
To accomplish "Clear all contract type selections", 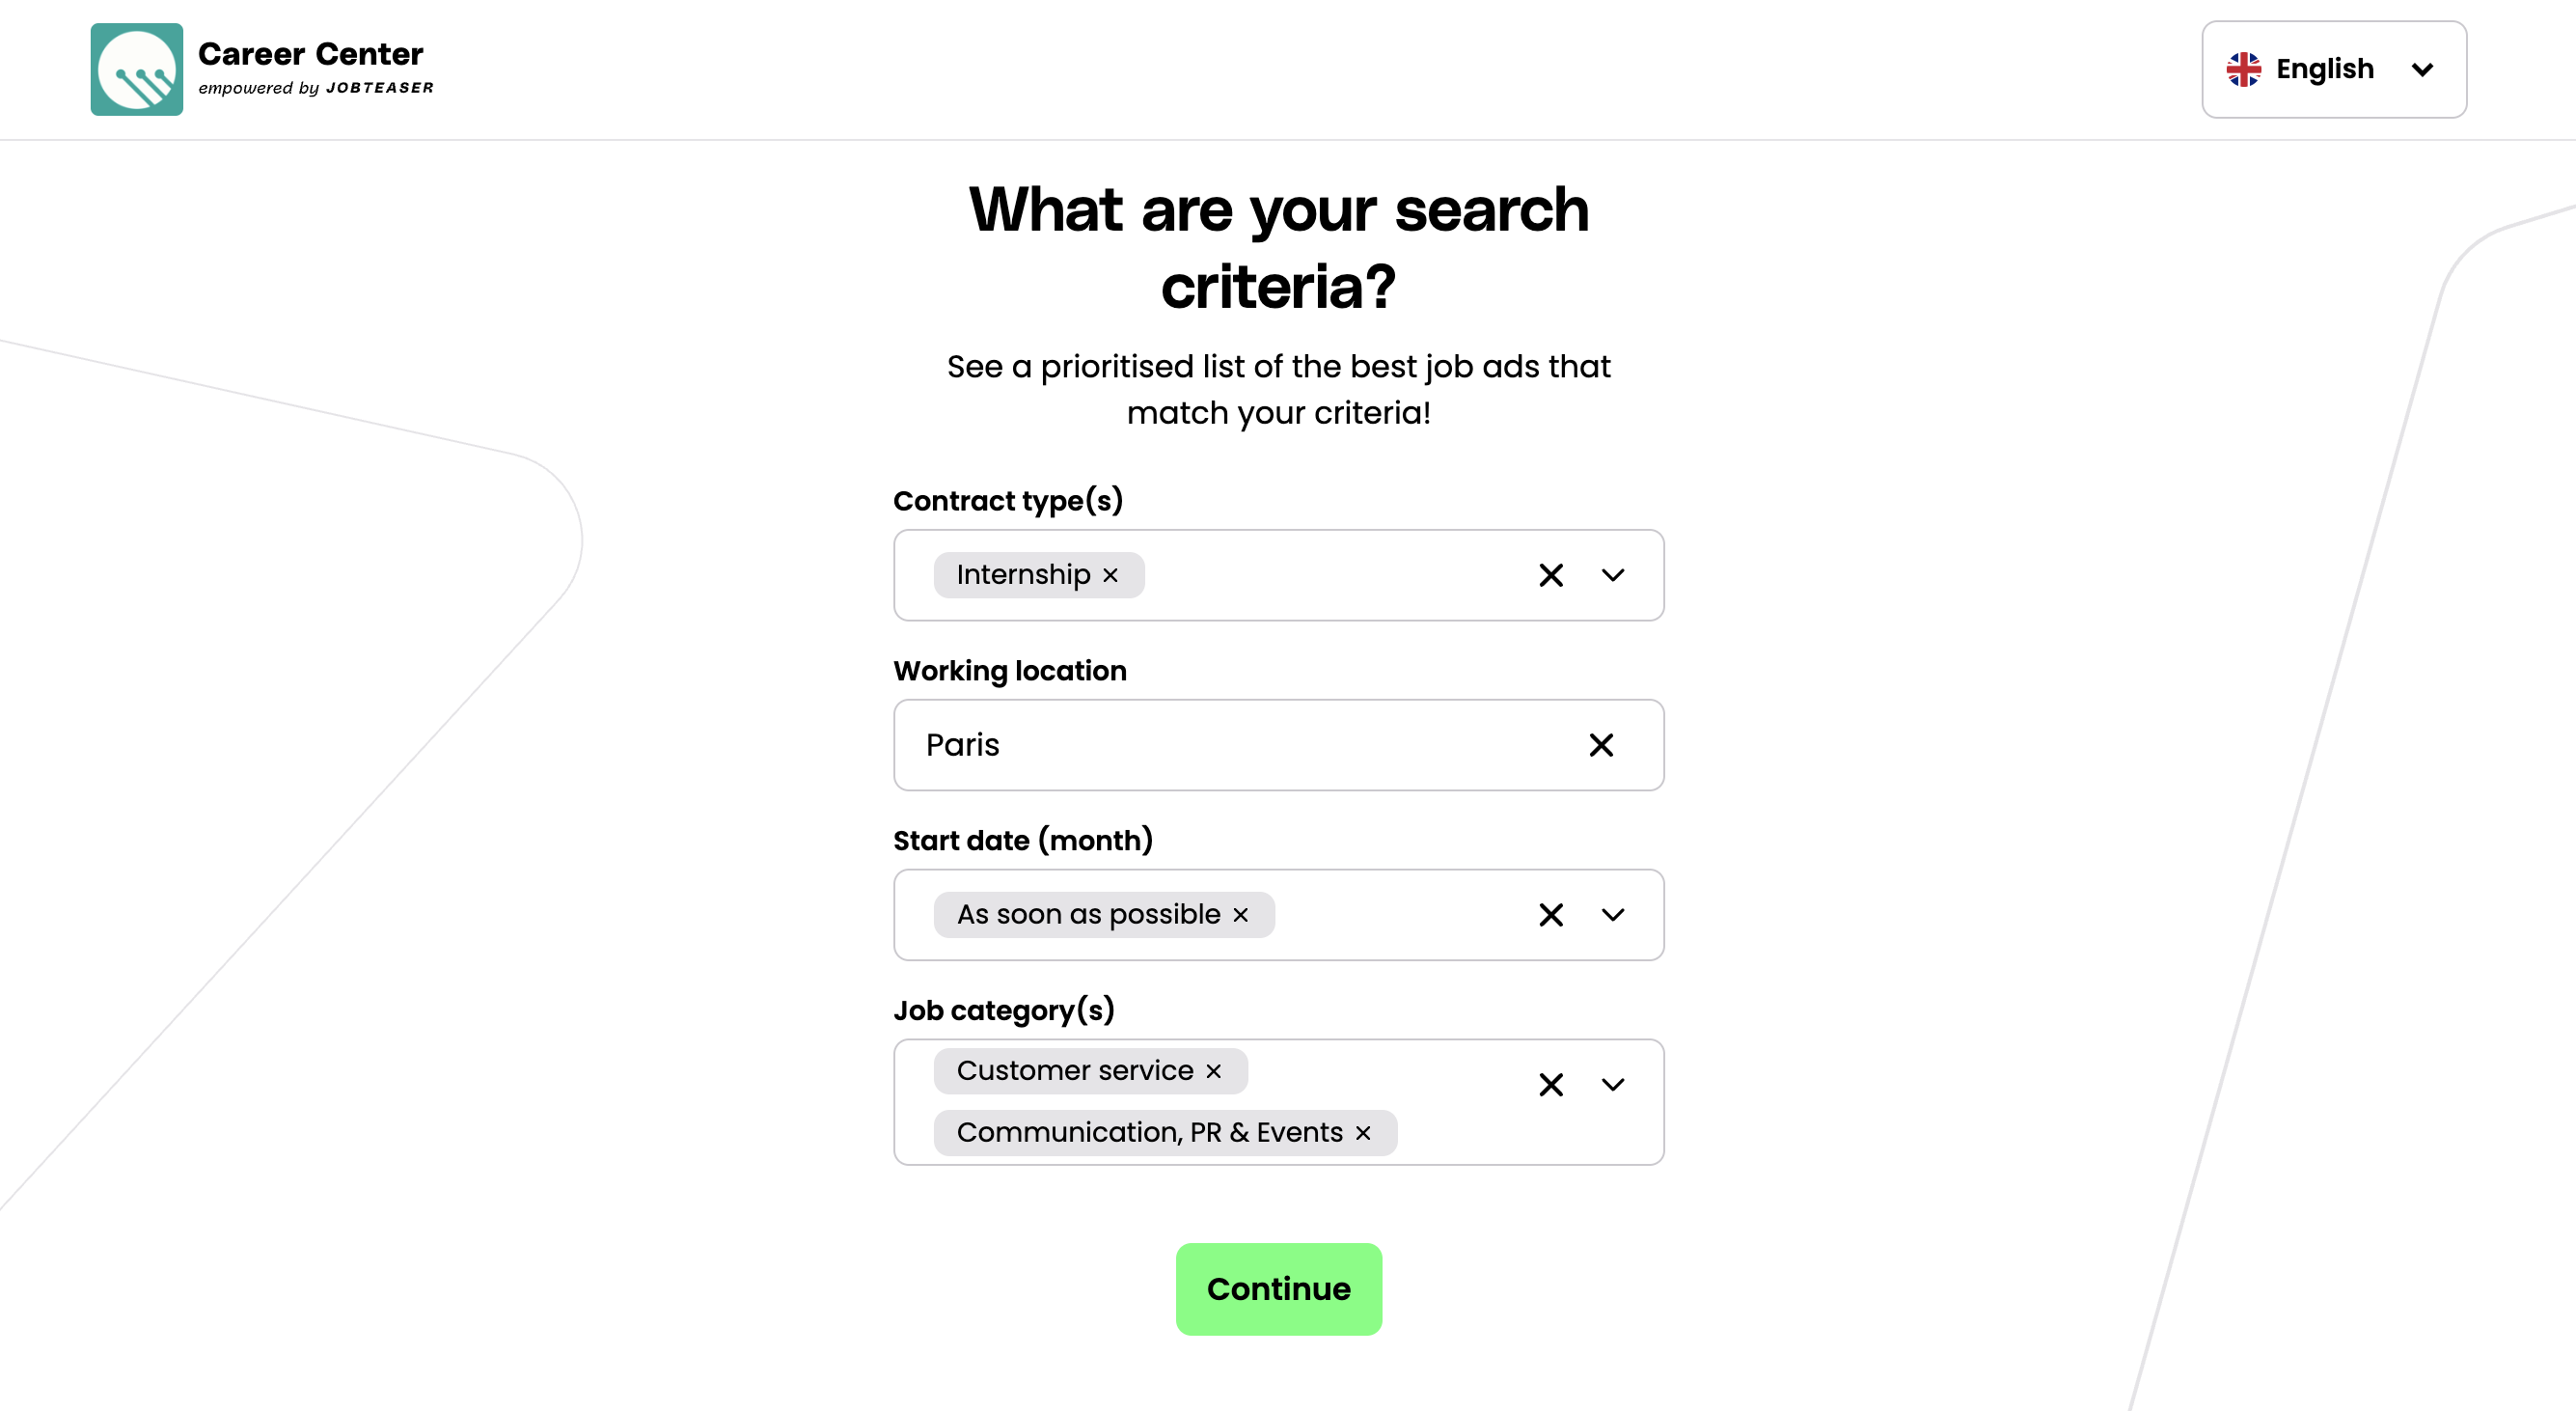I will [x=1550, y=575].
